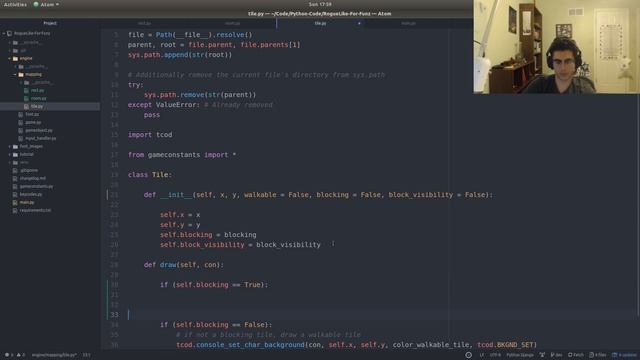Click line number 33 in the gutter
The image size is (640, 360).
pos(114,315)
